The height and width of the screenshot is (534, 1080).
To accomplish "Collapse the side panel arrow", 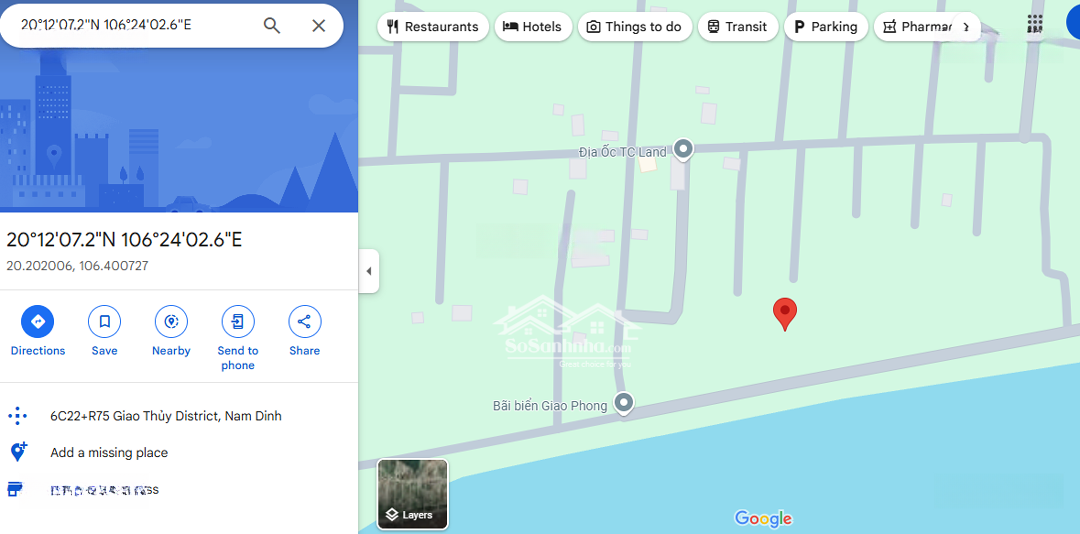I will click(x=368, y=271).
